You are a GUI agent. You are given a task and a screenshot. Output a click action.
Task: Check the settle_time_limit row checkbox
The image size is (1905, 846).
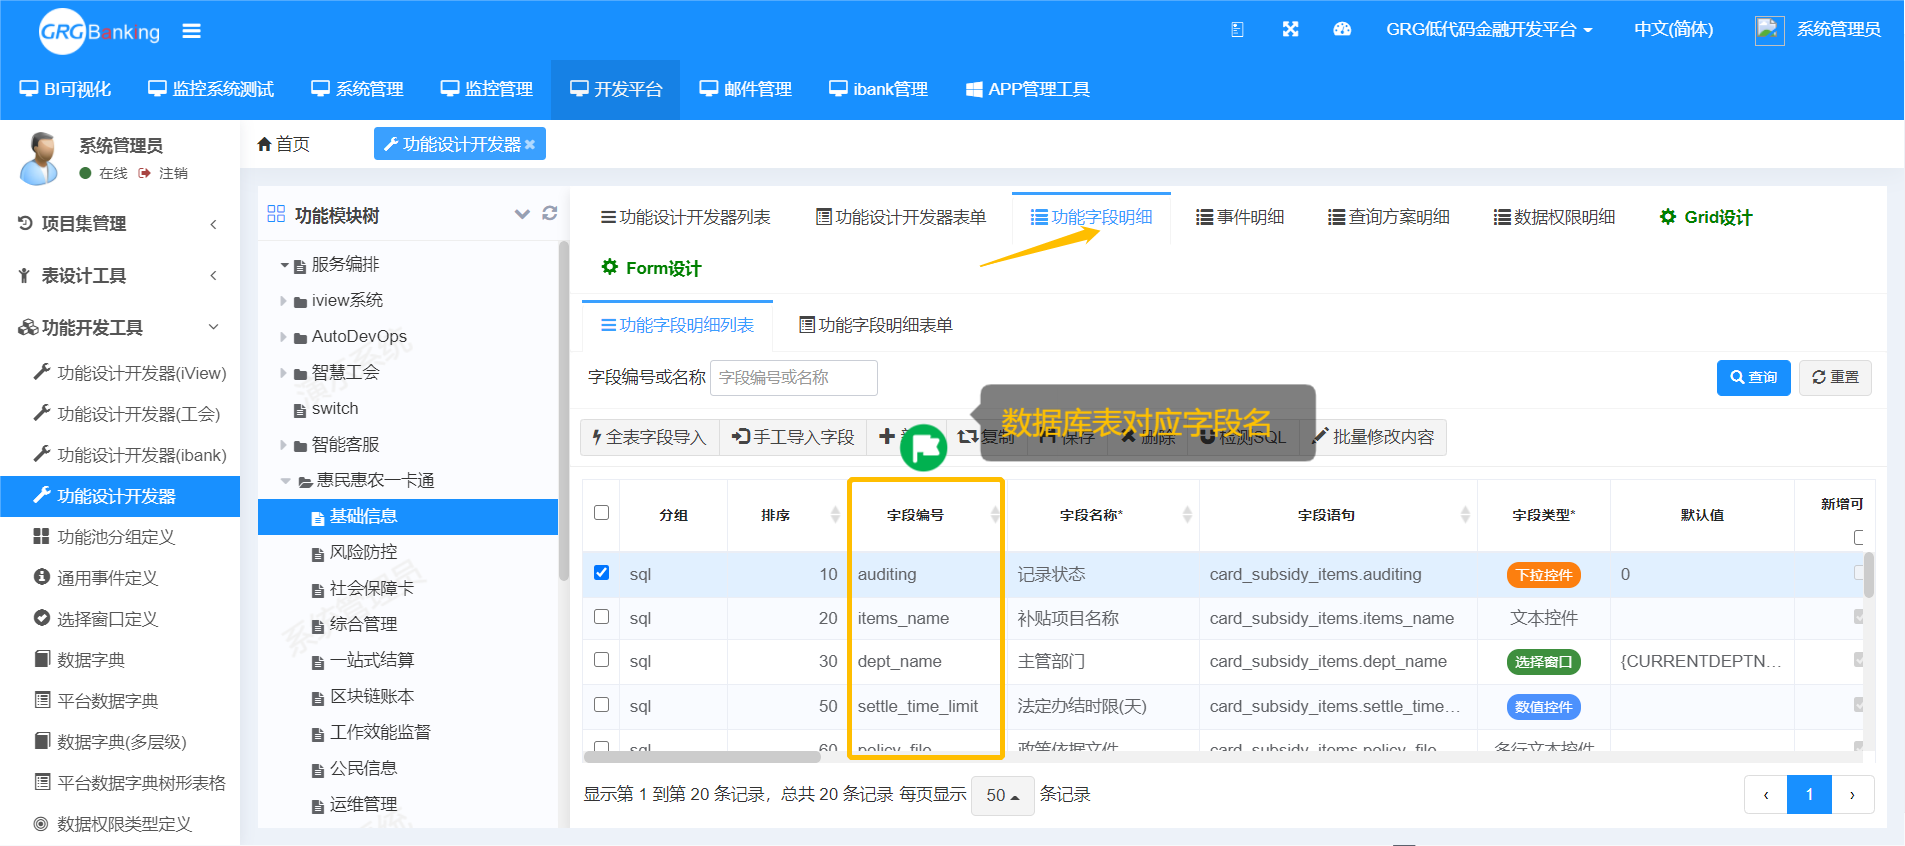click(x=601, y=705)
